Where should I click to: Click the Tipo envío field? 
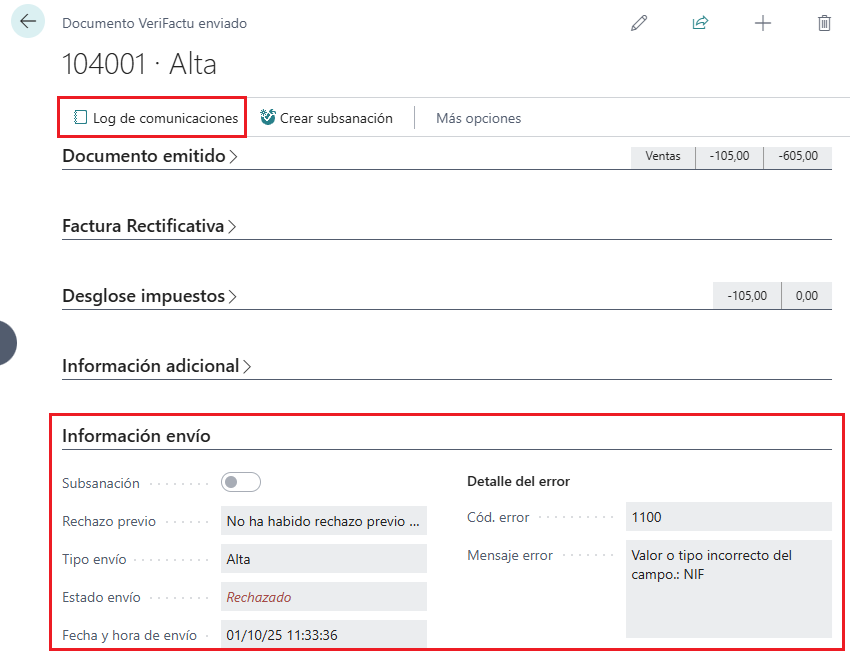(x=323, y=559)
